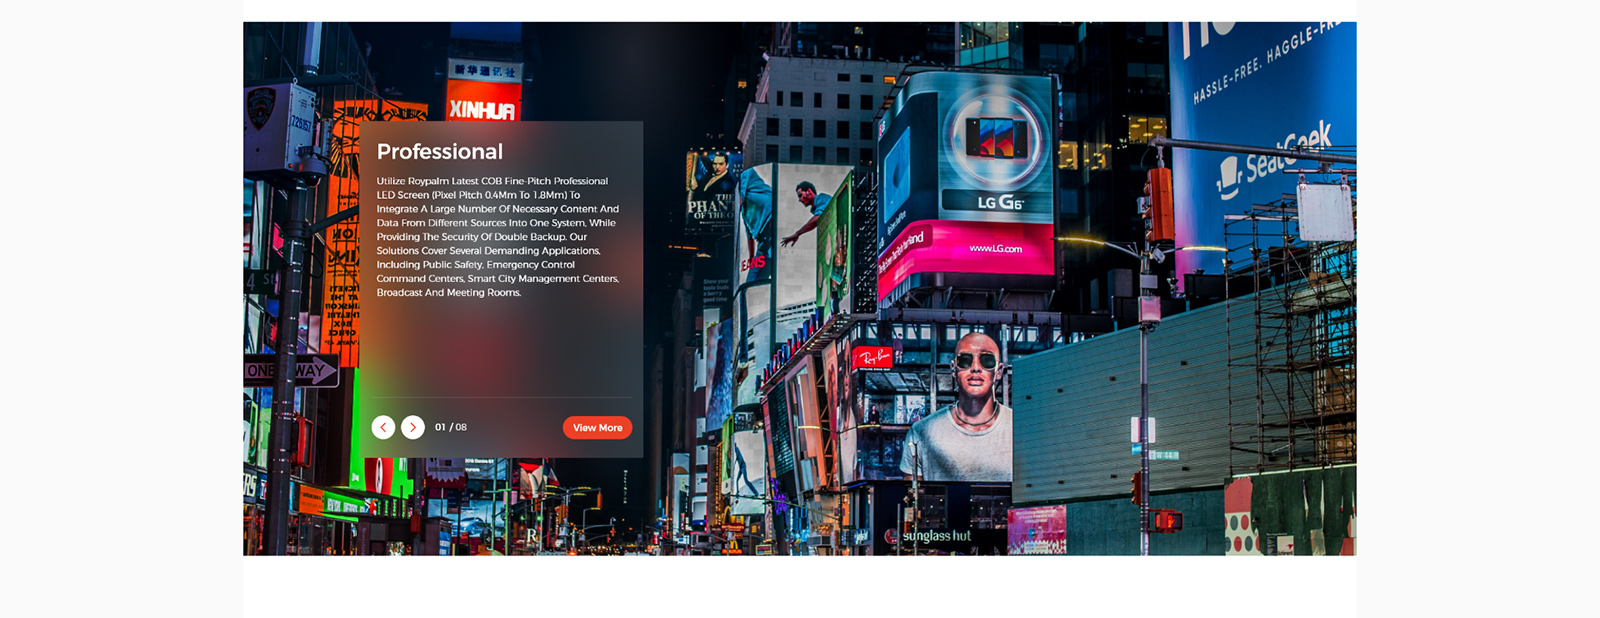Image resolution: width=1600 pixels, height=618 pixels.
Task: Click the 01 / 08 slide counter
Action: (451, 427)
